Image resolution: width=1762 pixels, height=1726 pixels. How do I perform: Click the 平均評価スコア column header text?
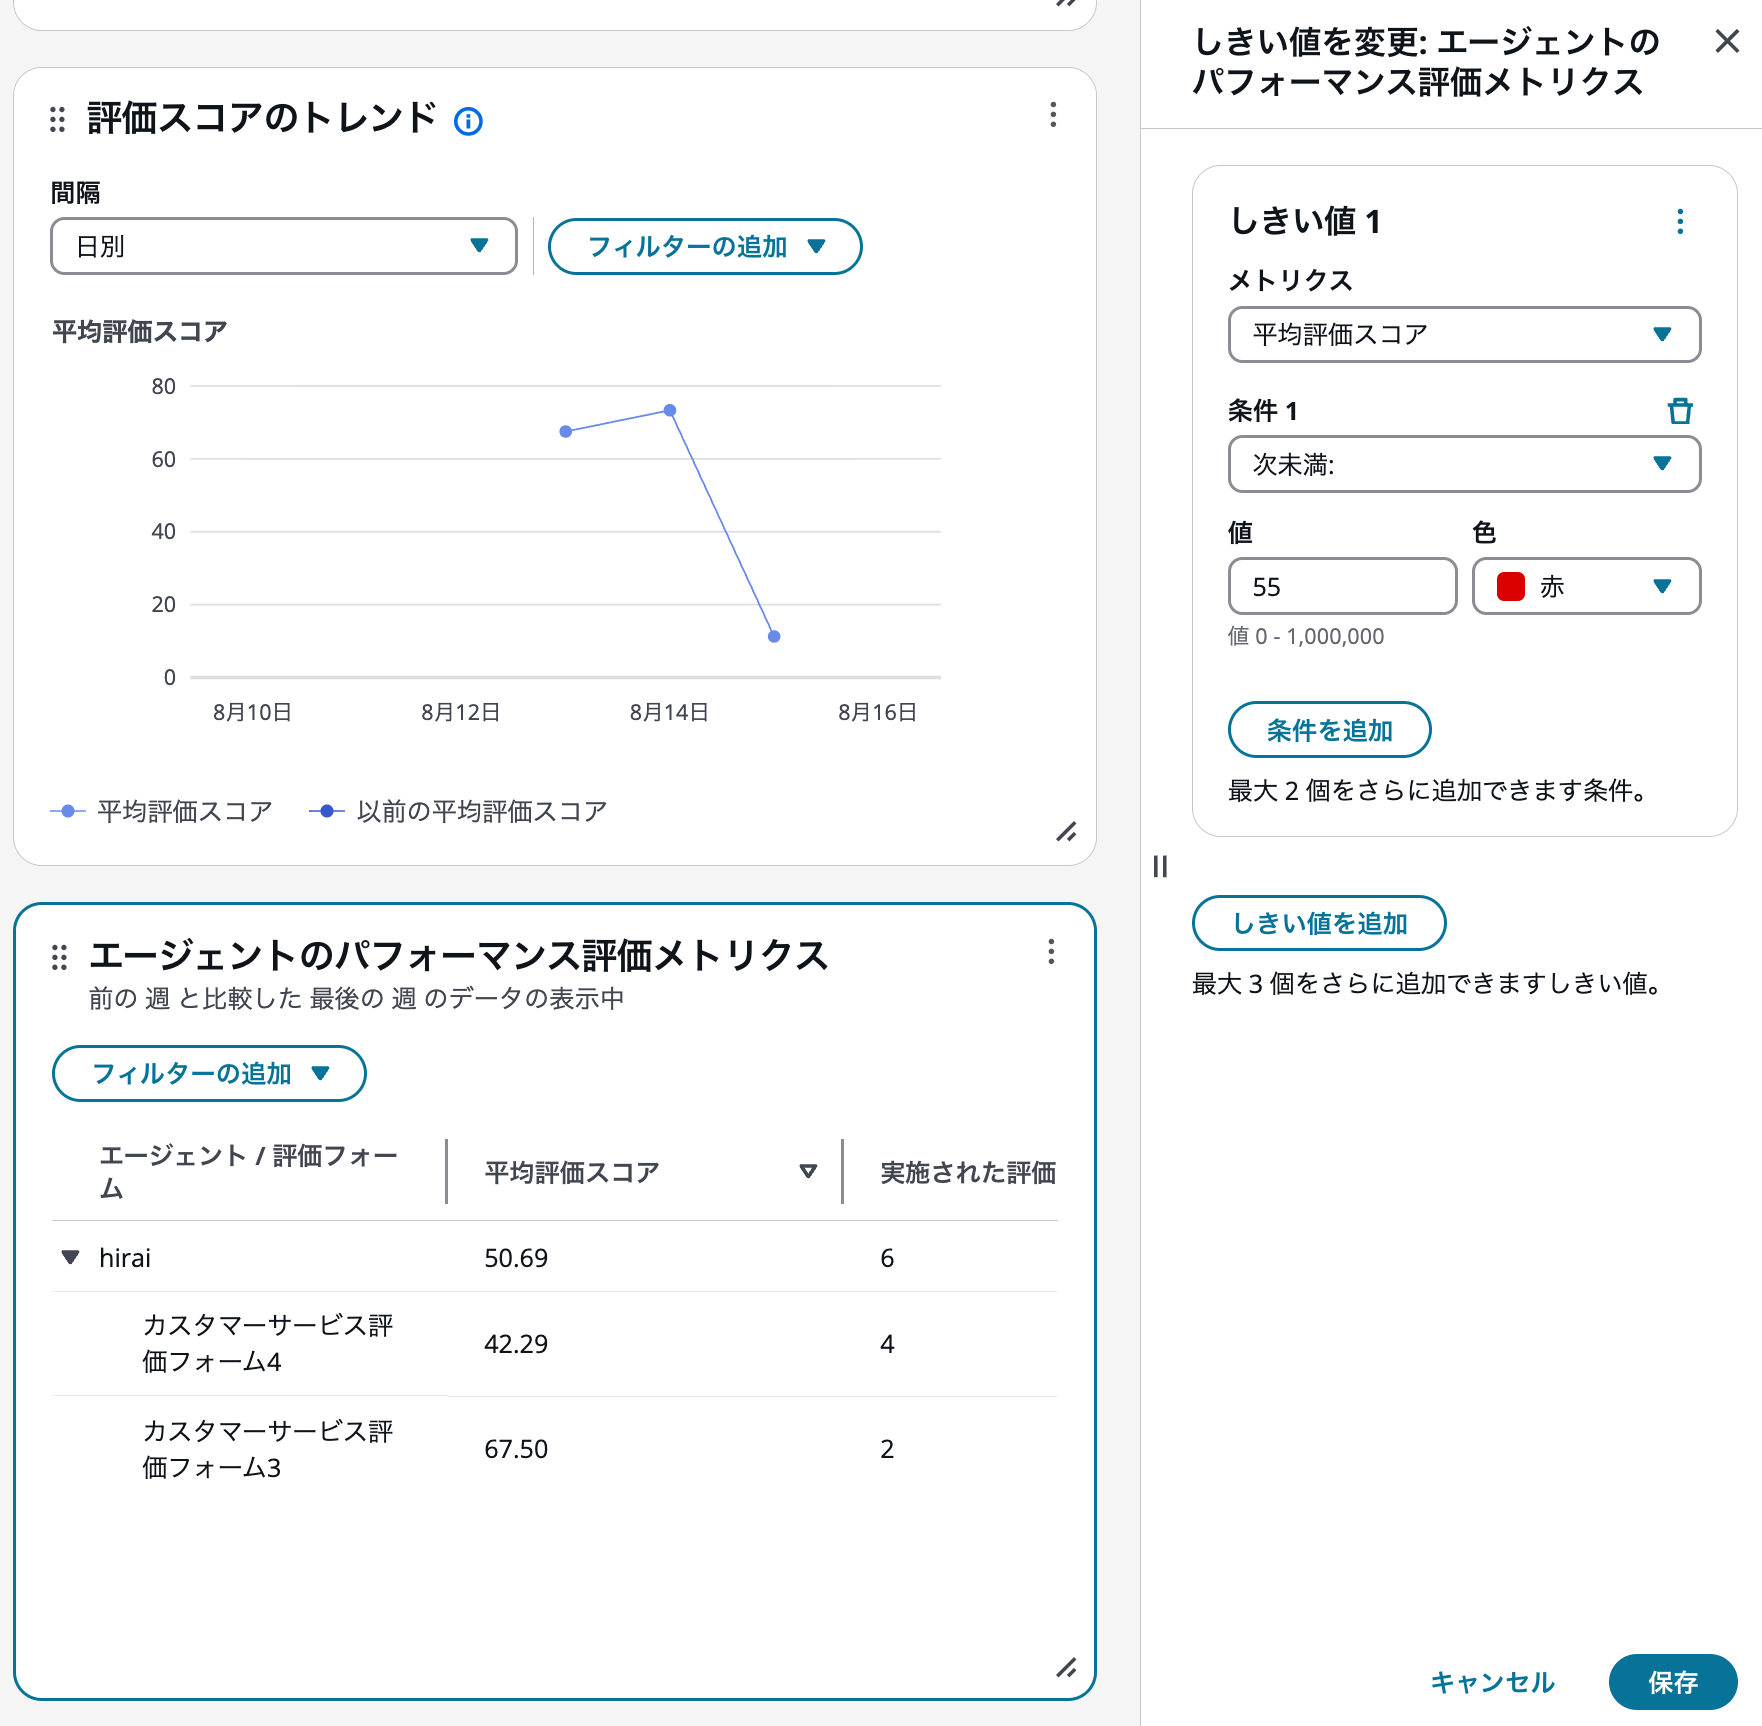572,1172
